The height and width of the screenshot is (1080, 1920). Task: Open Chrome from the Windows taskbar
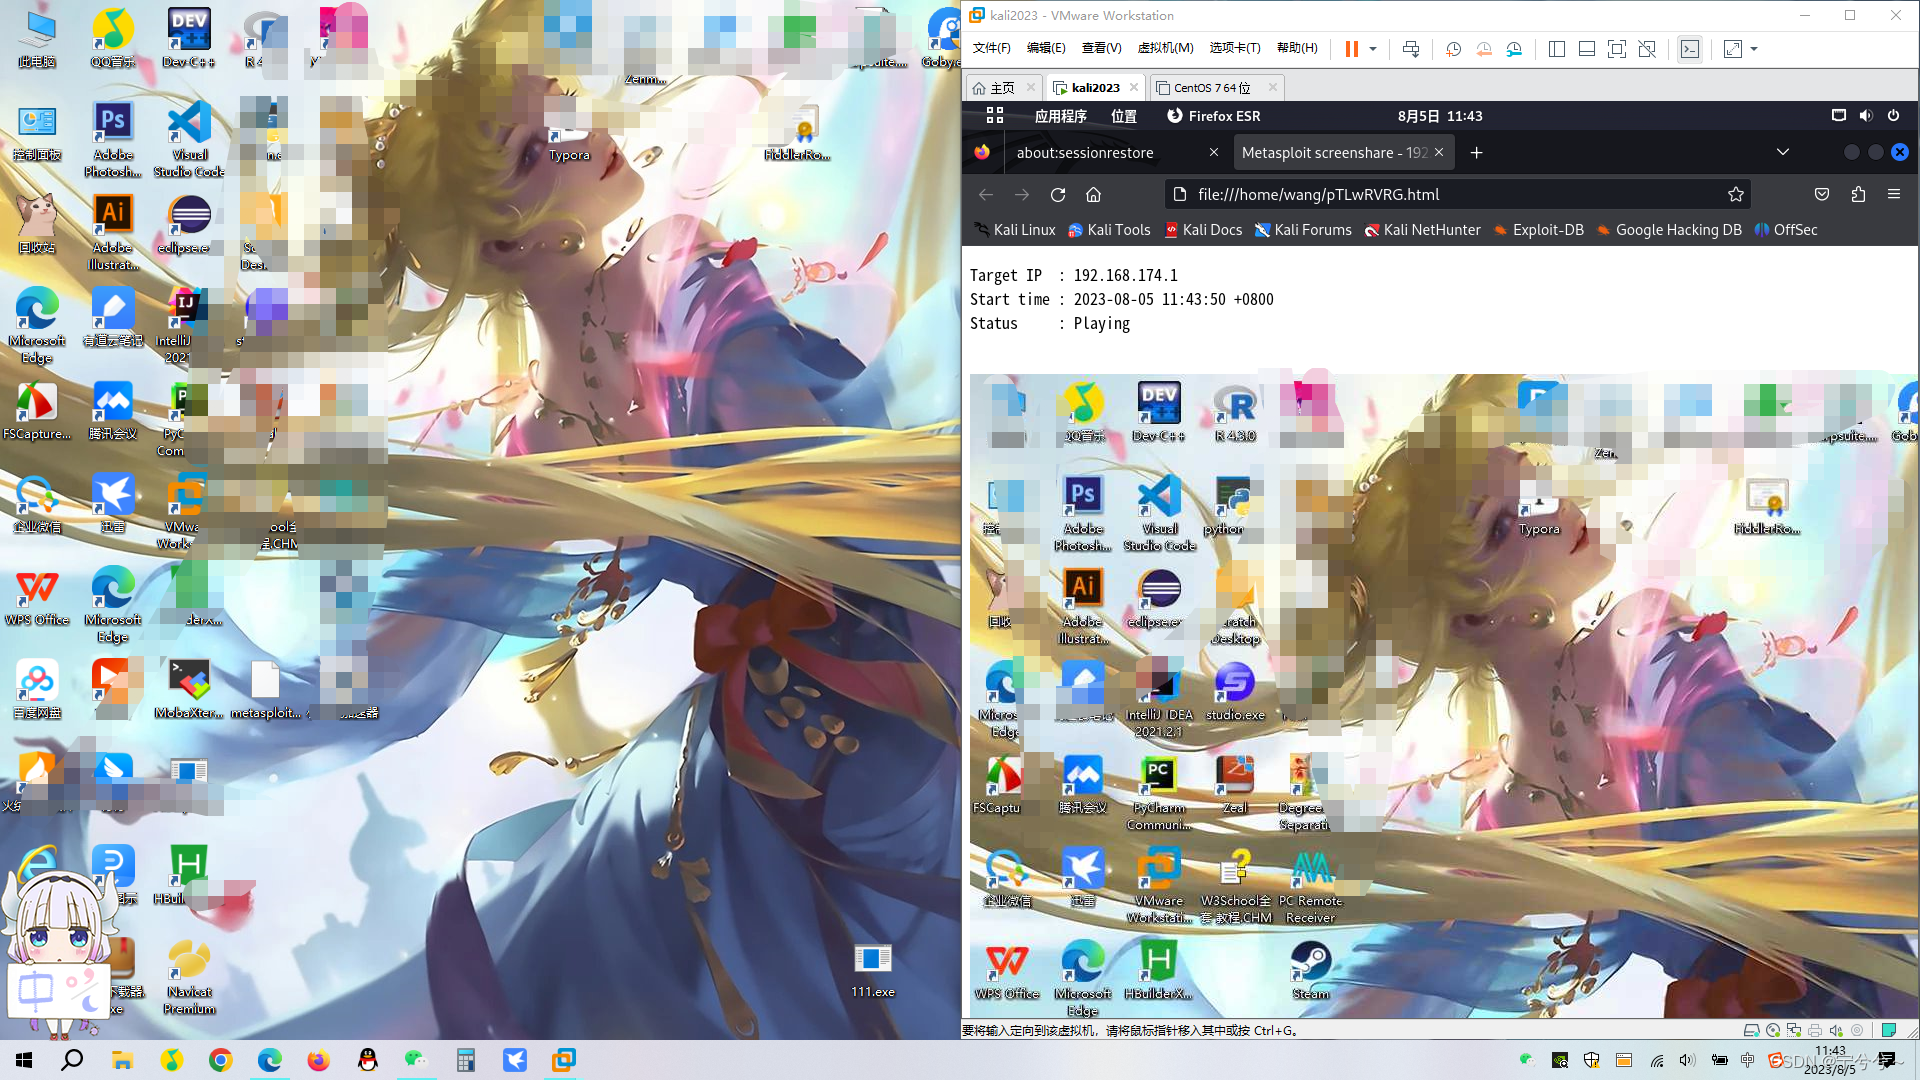pos(221,1060)
